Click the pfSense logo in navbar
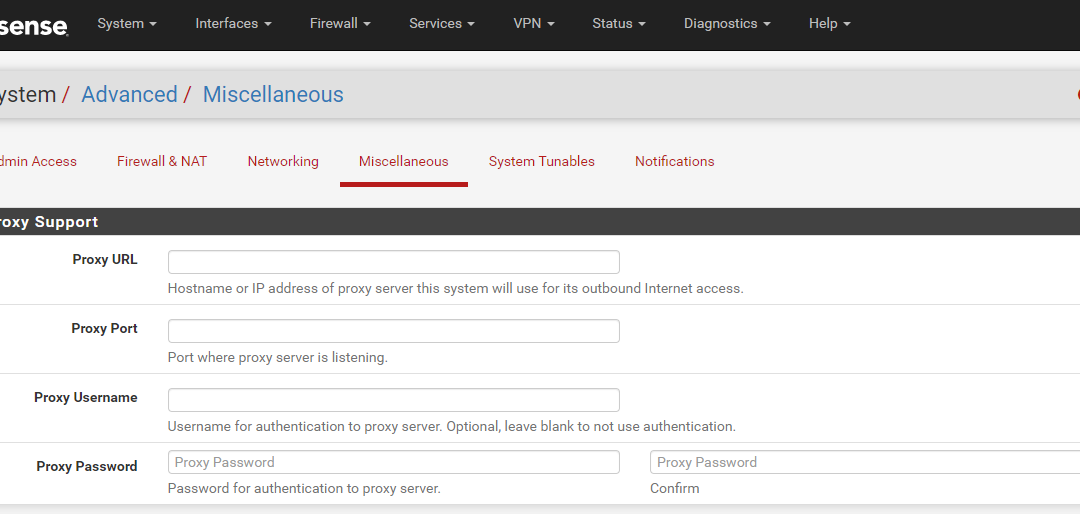The width and height of the screenshot is (1080, 514). pyautogui.click(x=34, y=26)
